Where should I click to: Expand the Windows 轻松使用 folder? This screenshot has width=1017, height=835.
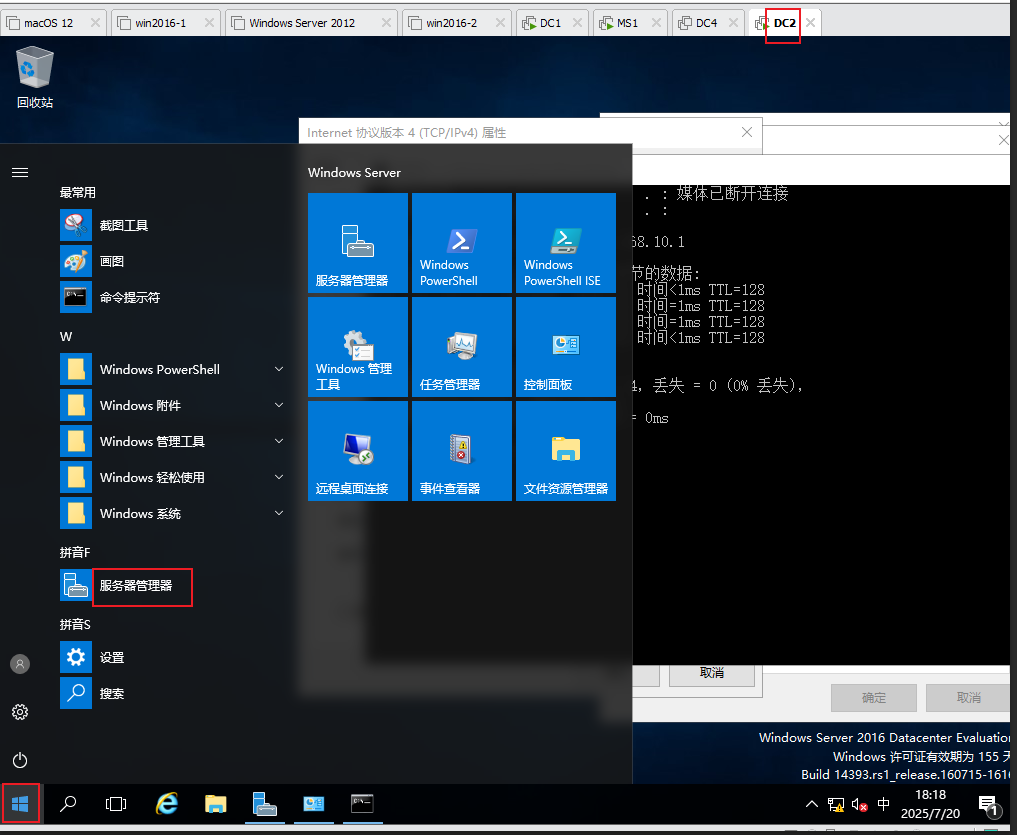point(172,478)
